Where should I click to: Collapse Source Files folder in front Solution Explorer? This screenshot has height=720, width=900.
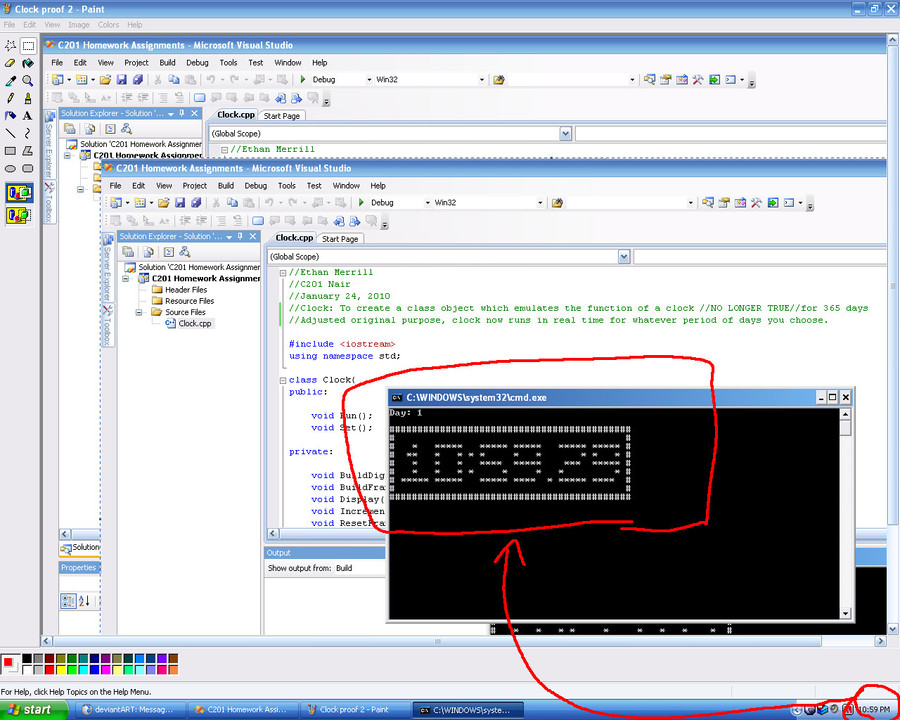tap(138, 312)
